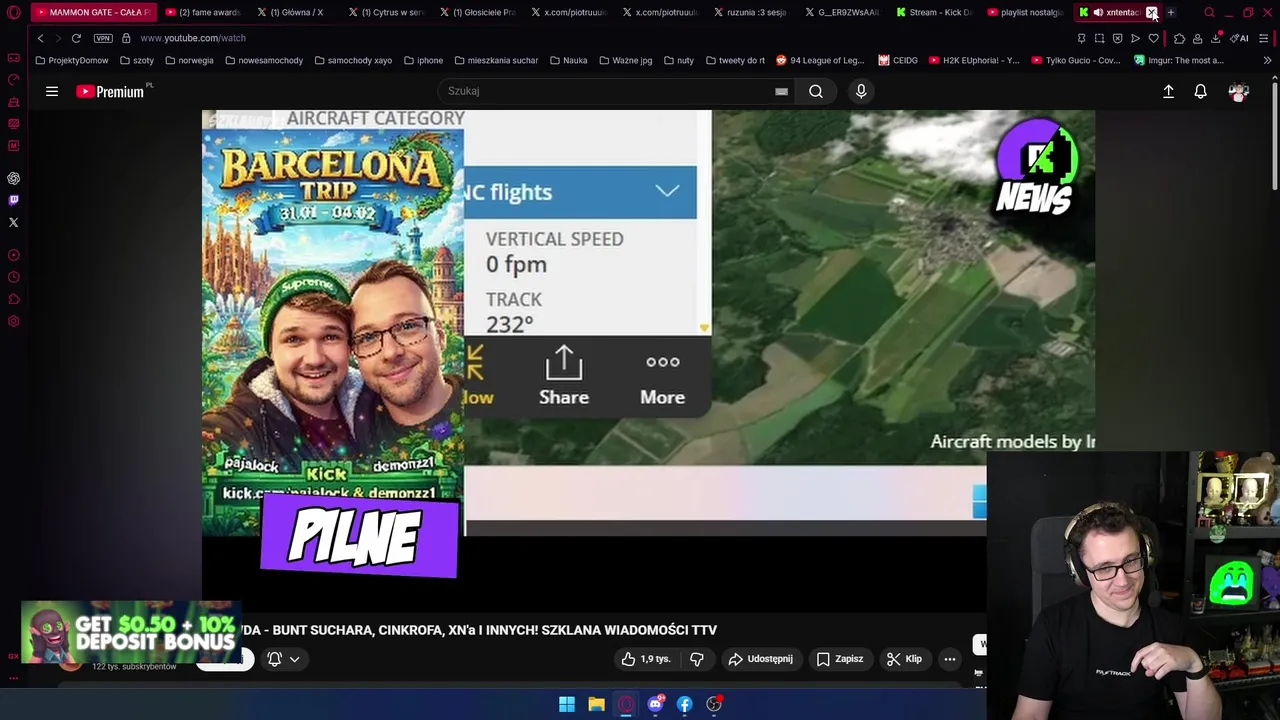Open Twitch in the Opera sidebar
The height and width of the screenshot is (720, 1280).
(14, 200)
